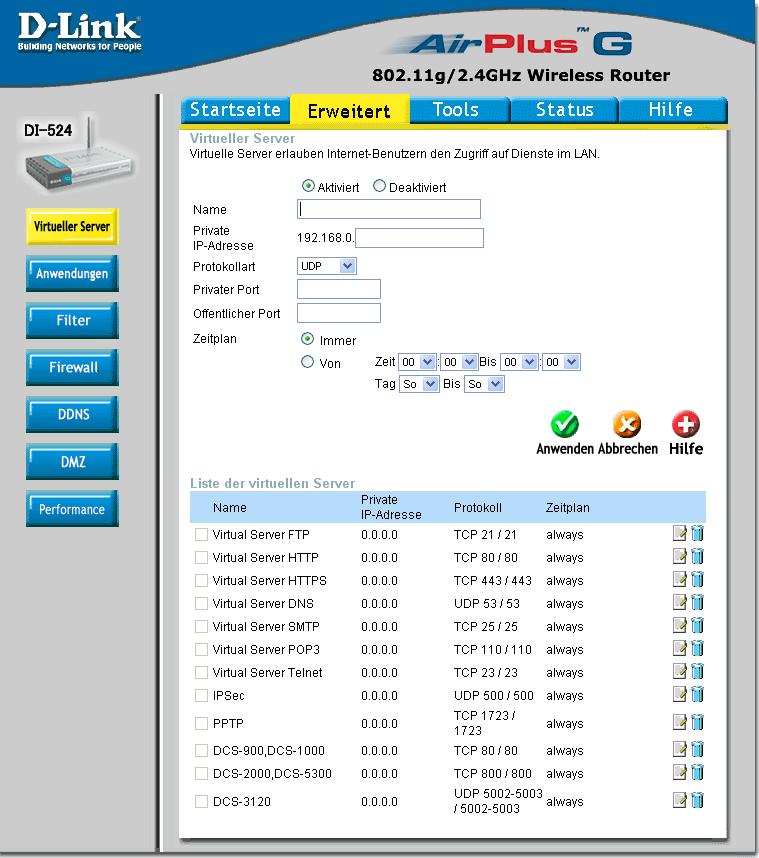The width and height of the screenshot is (759, 858).
Task: Delete the DCS-2000,DCS-5300 entry
Action: (697, 773)
